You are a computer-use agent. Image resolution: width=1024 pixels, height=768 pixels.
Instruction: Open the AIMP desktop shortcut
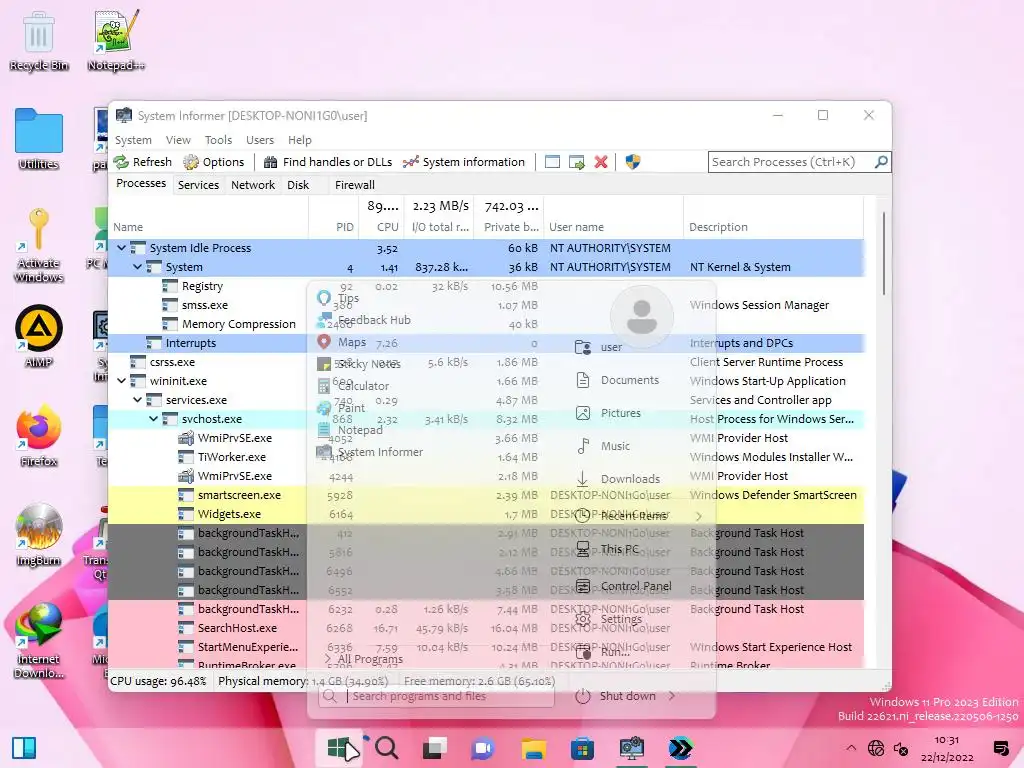click(x=39, y=336)
